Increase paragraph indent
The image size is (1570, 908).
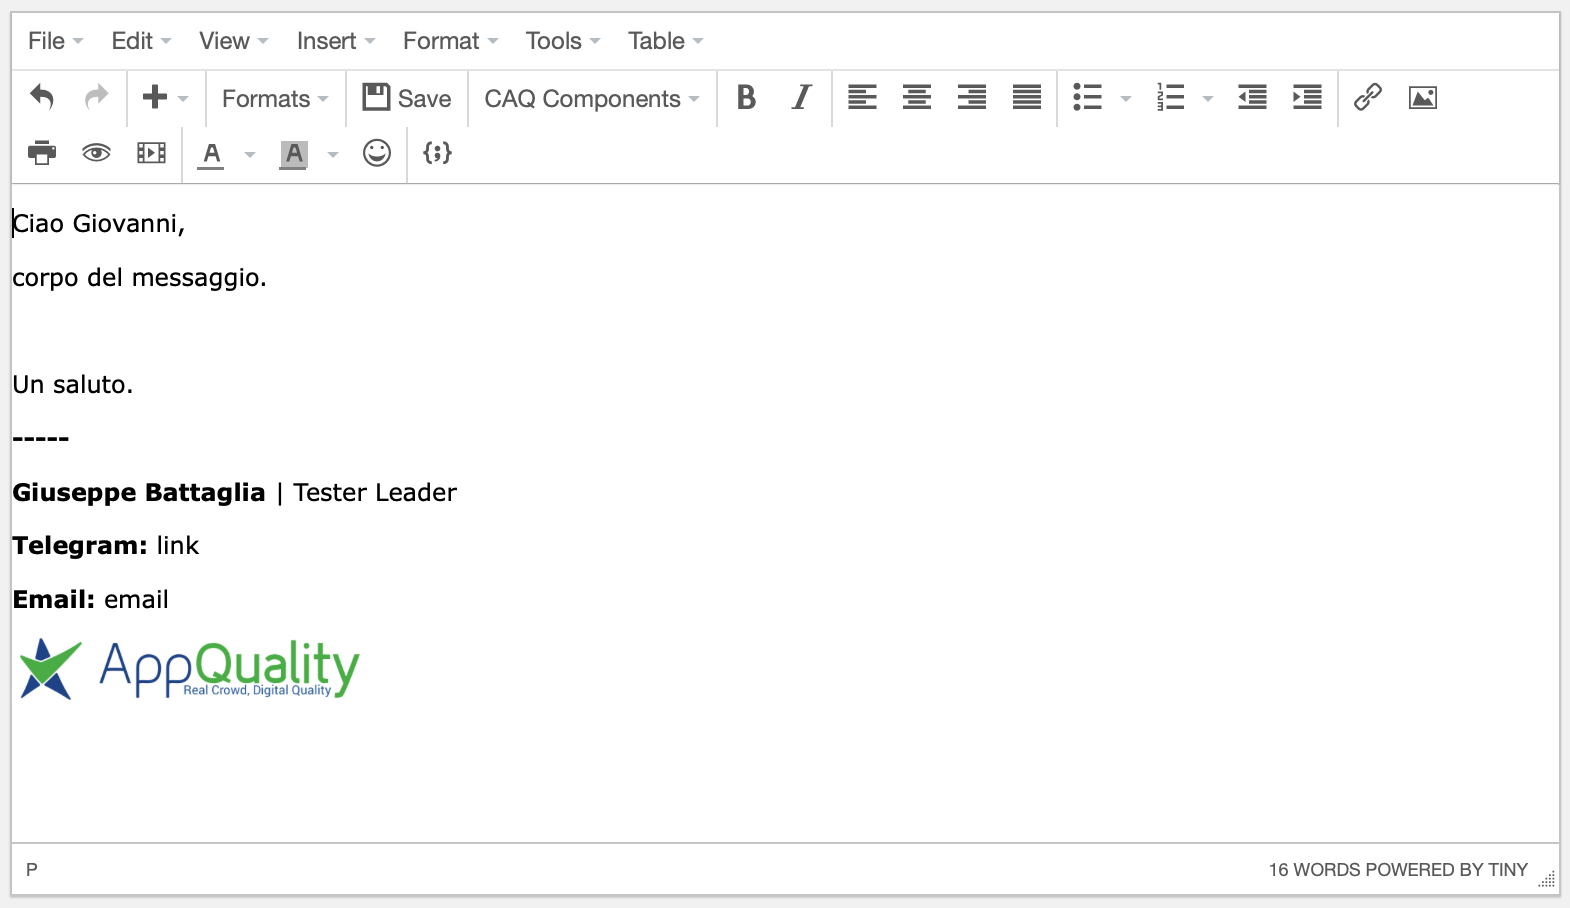tap(1307, 97)
